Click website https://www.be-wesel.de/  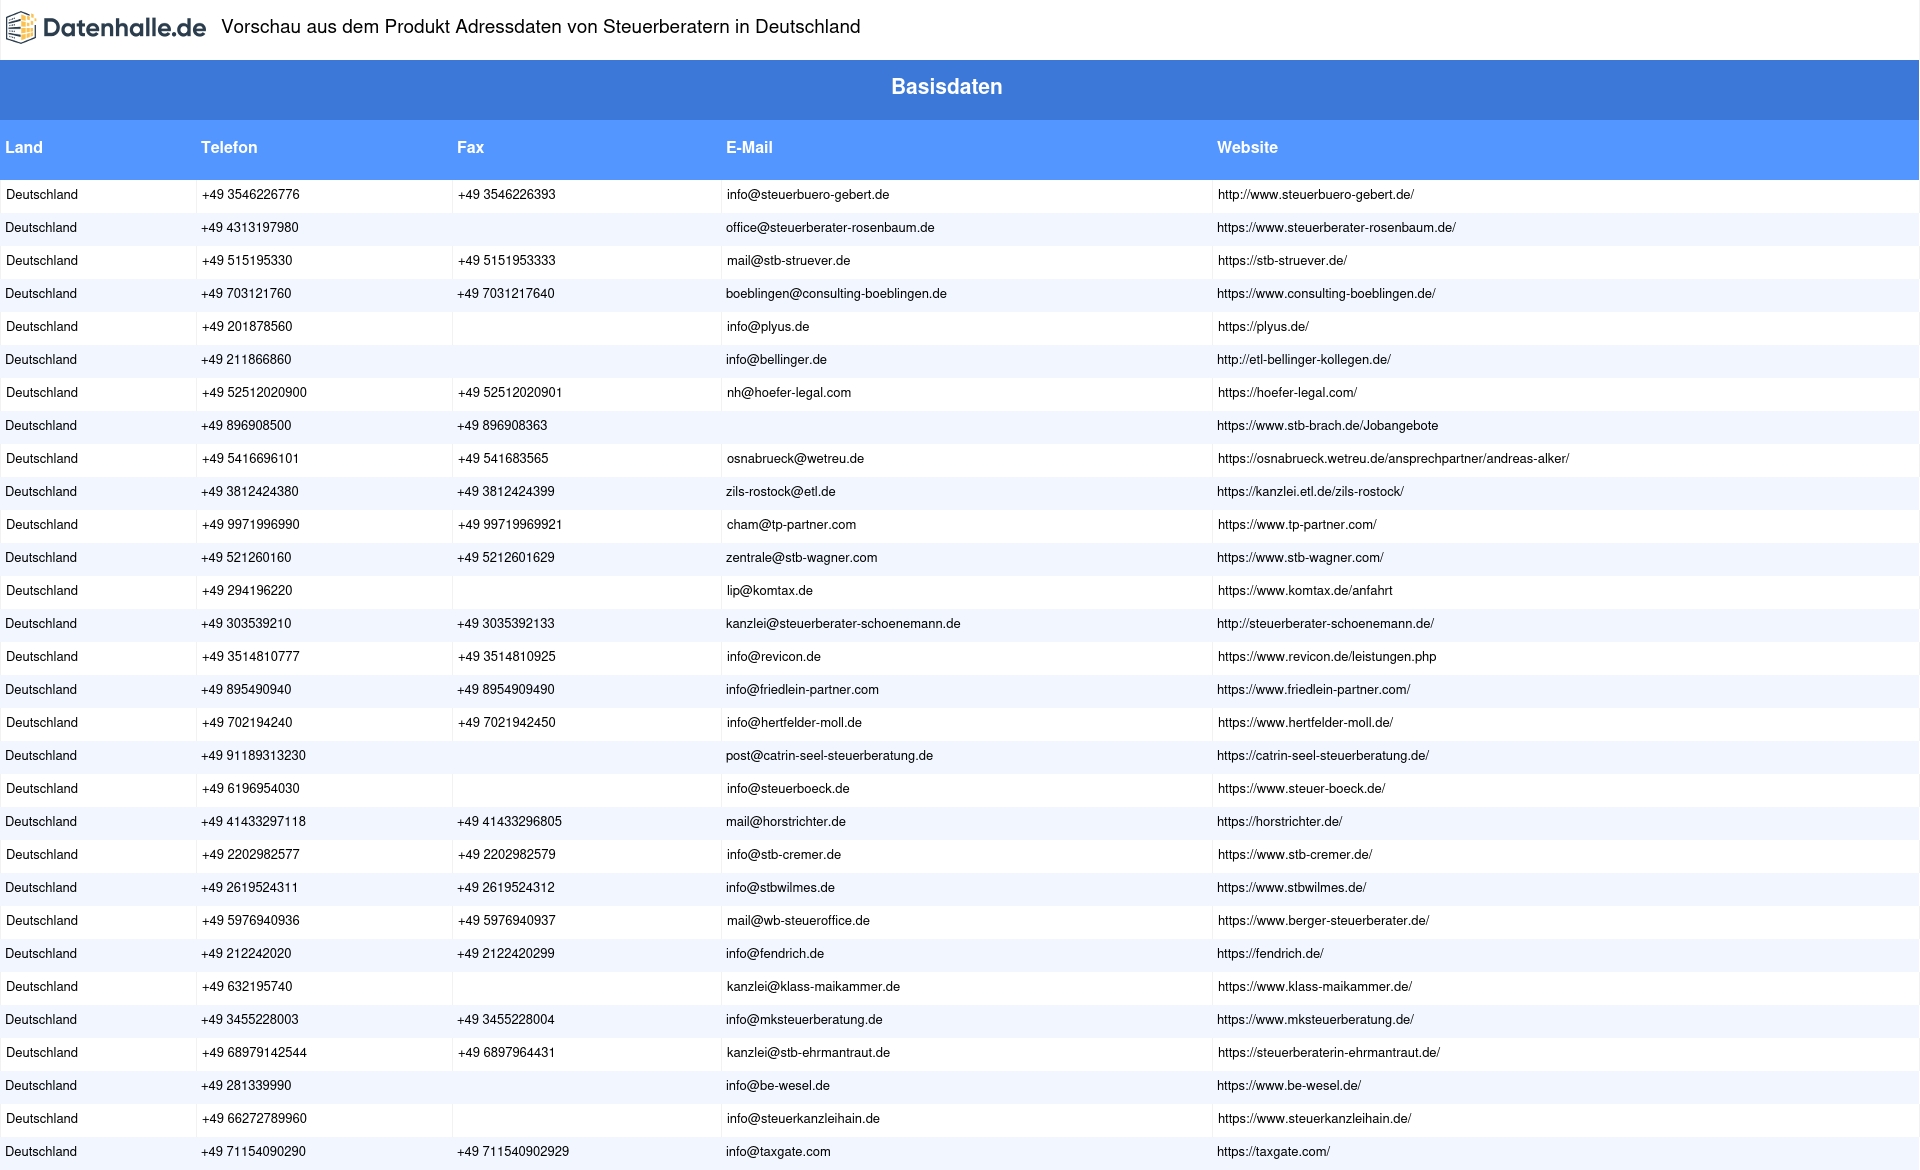[x=1289, y=1086]
